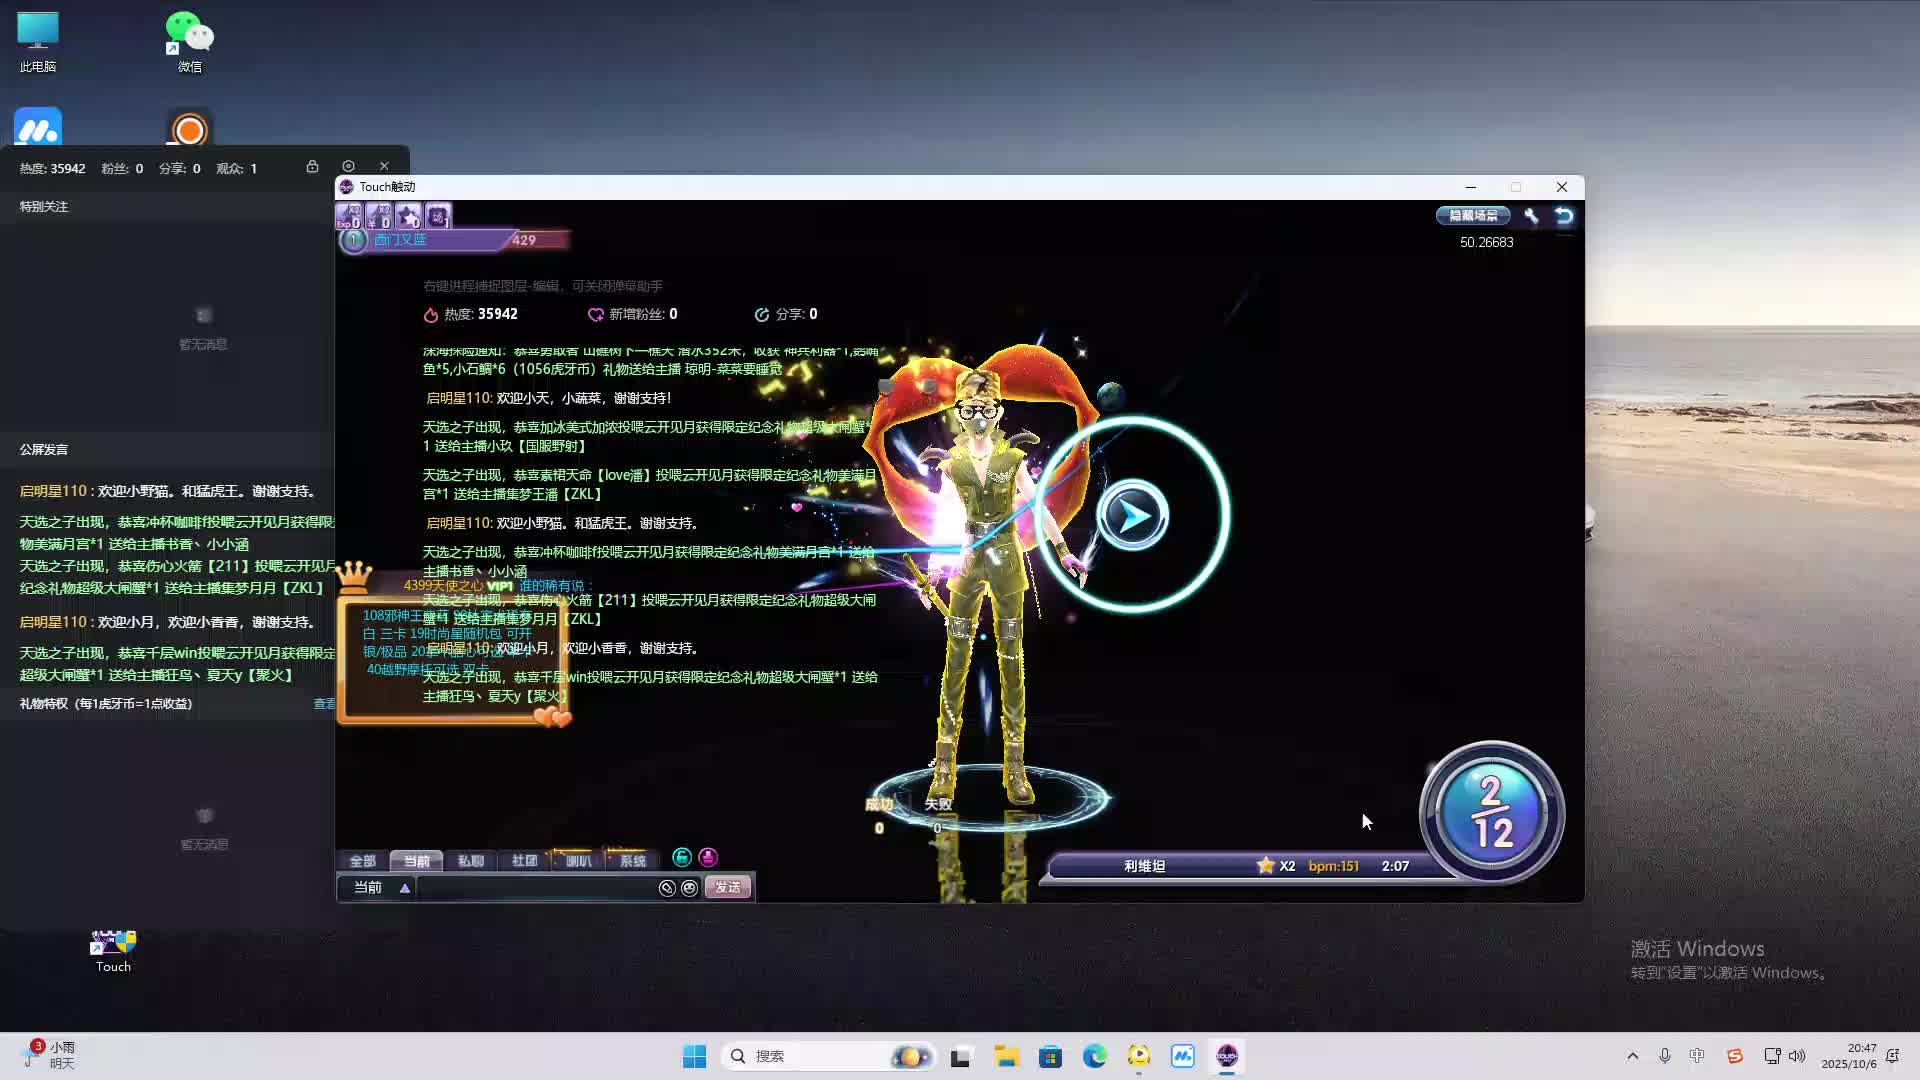Switch to the 全部 chat tab
The width and height of the screenshot is (1920, 1080).
click(x=362, y=861)
